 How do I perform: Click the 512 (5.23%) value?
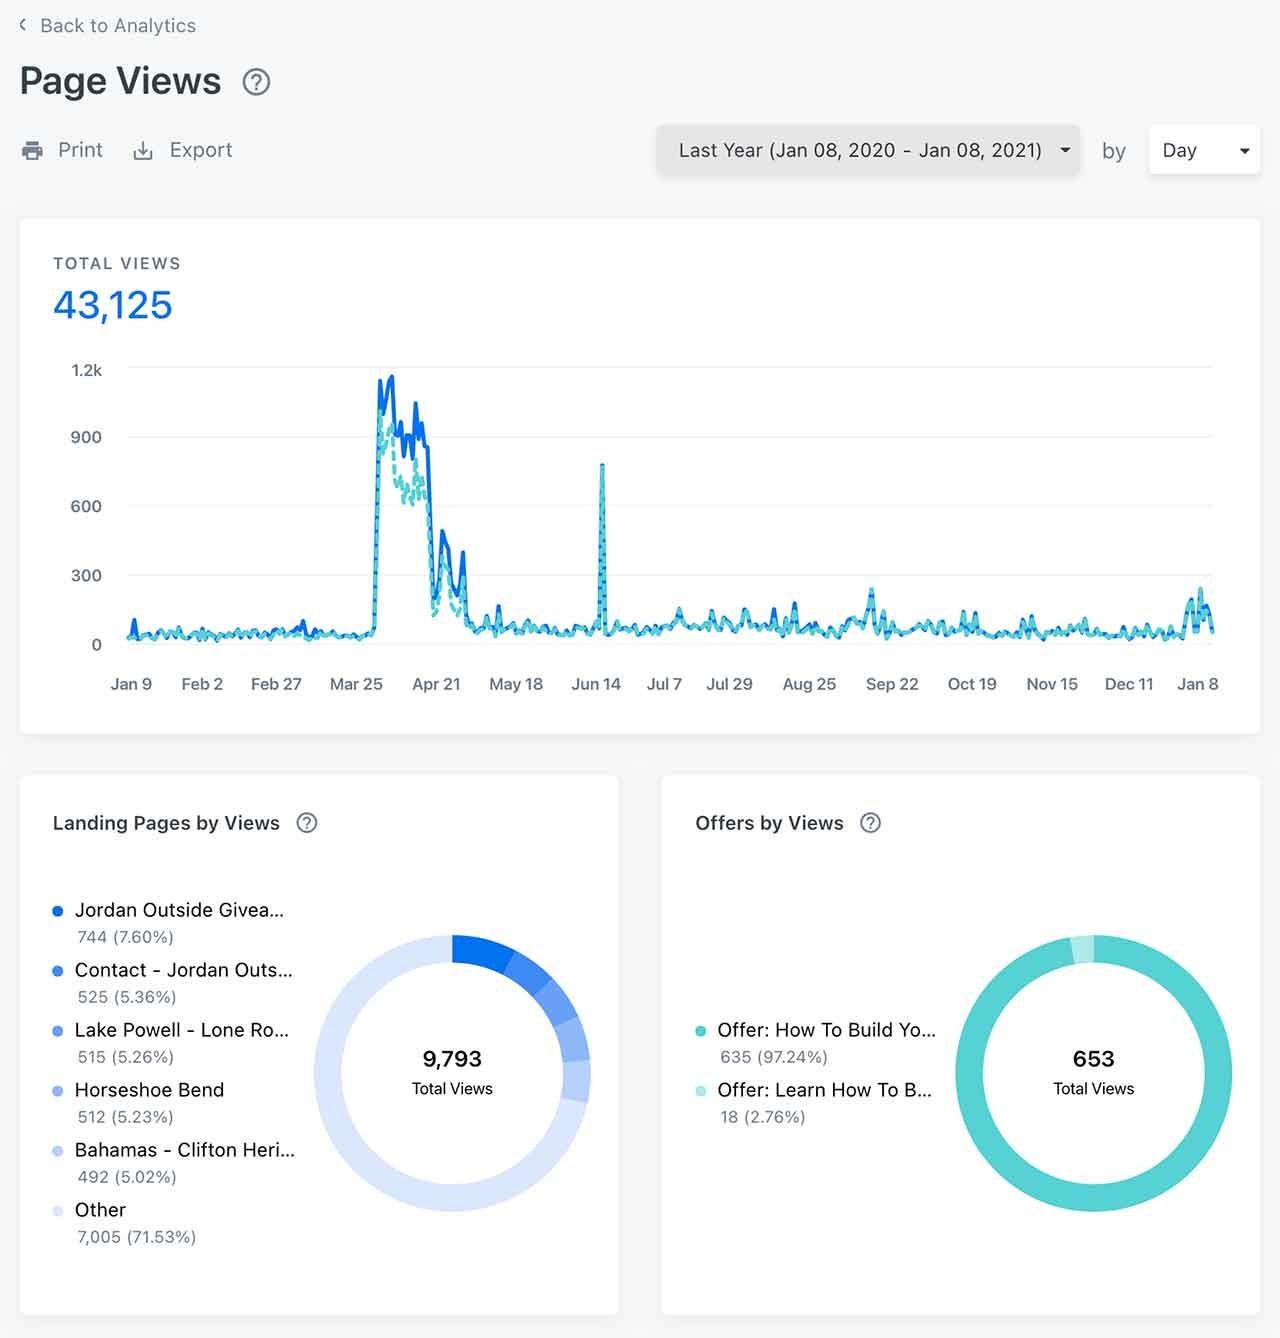pos(126,1117)
